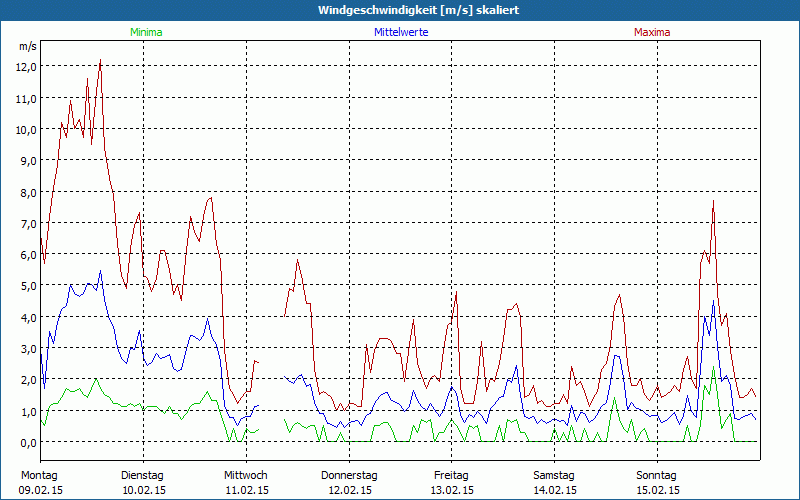Click the '09.02.15' date label
The width and height of the screenshot is (800, 500).
(x=41, y=490)
